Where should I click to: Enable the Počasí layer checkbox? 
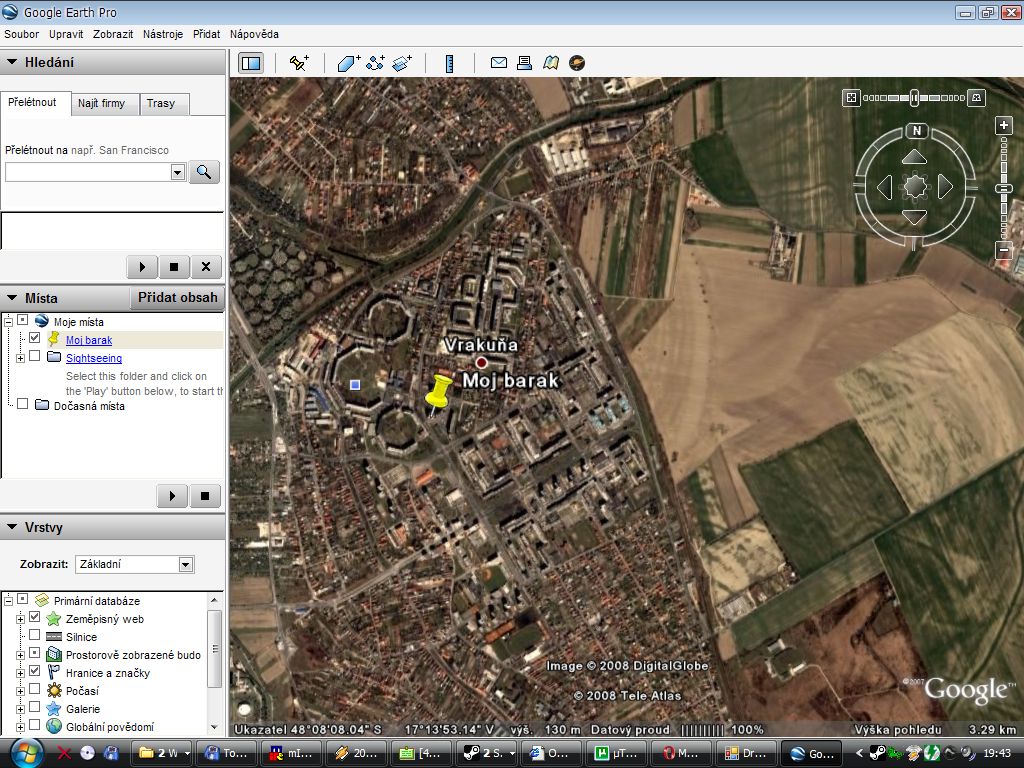pos(35,690)
